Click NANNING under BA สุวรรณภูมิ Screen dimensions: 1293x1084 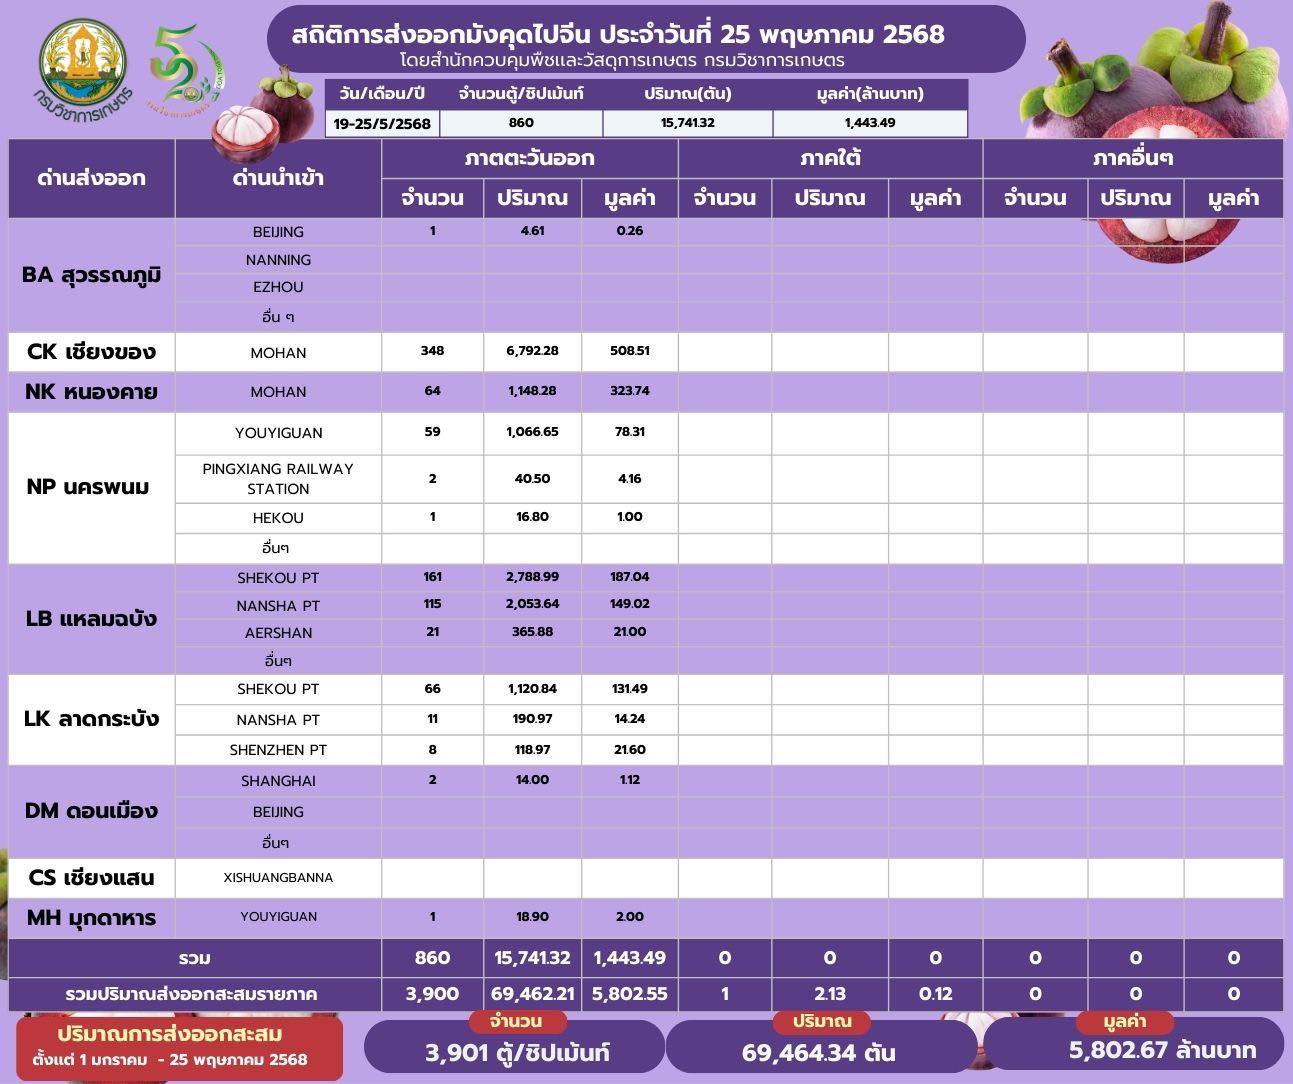[278, 260]
